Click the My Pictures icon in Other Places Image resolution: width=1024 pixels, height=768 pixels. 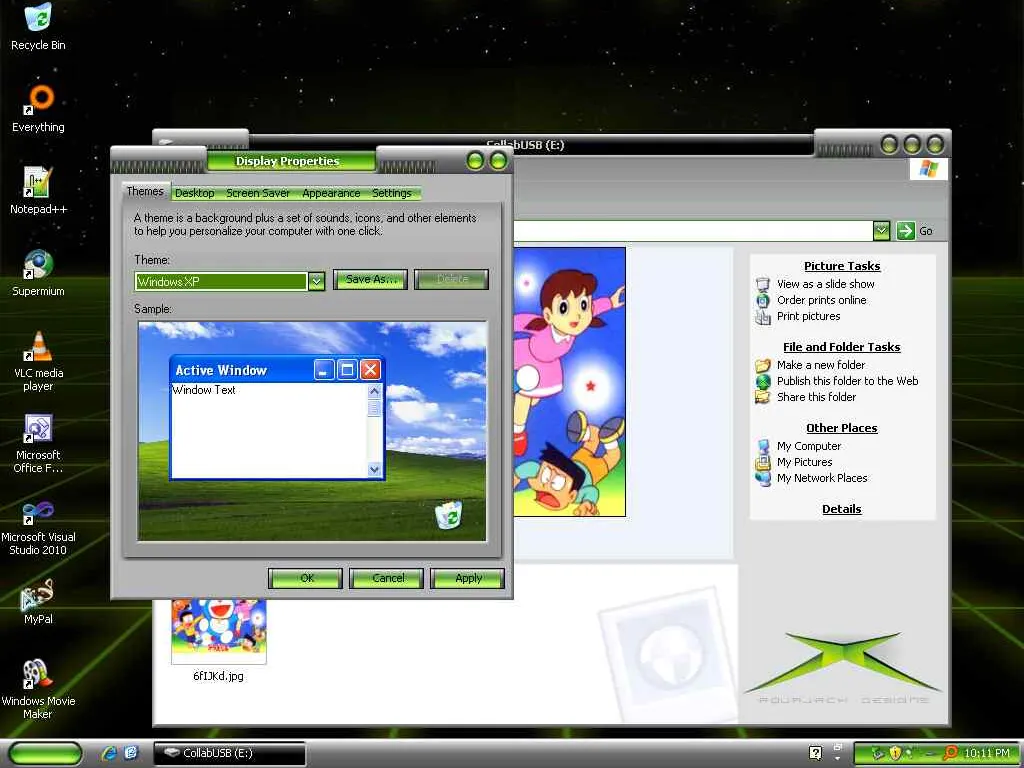[x=762, y=462]
